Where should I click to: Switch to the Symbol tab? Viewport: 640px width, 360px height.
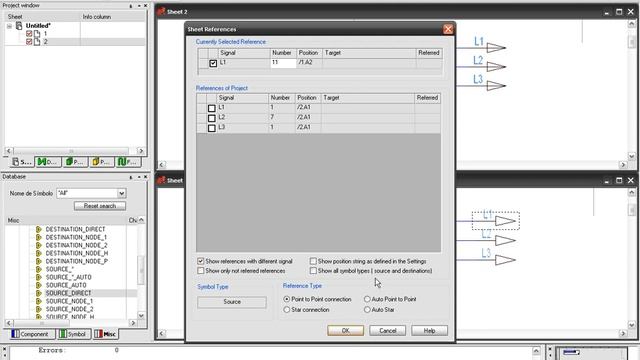coord(73,334)
